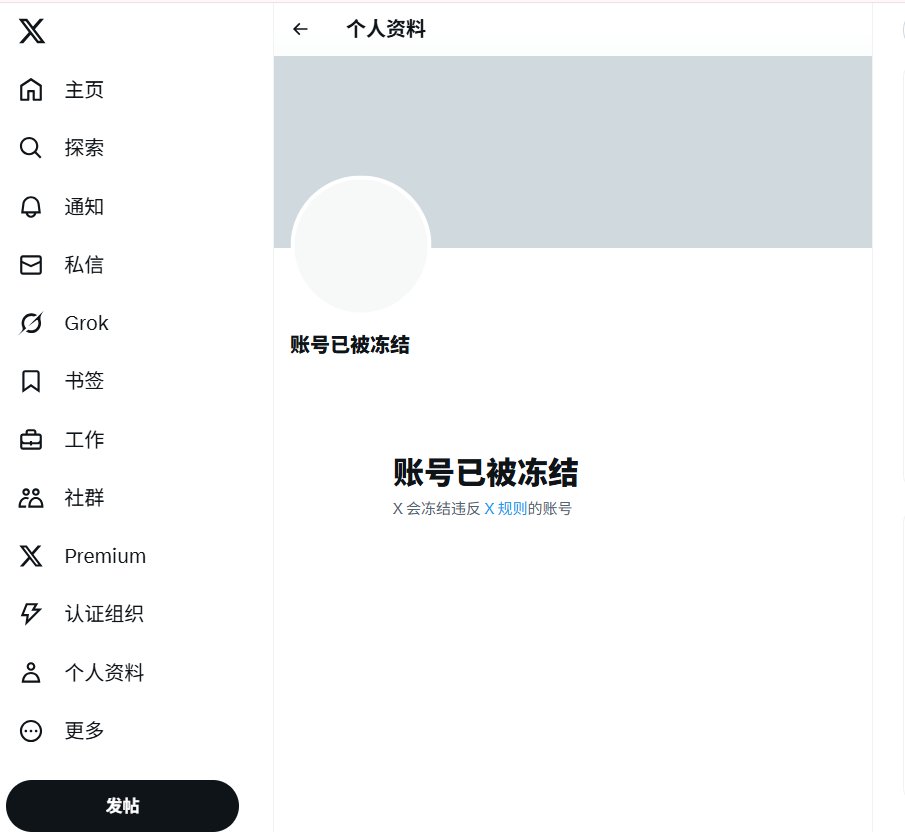Screen dimensions: 905x832
Task: Open 社群 (Communities) people icon
Action: [30, 498]
